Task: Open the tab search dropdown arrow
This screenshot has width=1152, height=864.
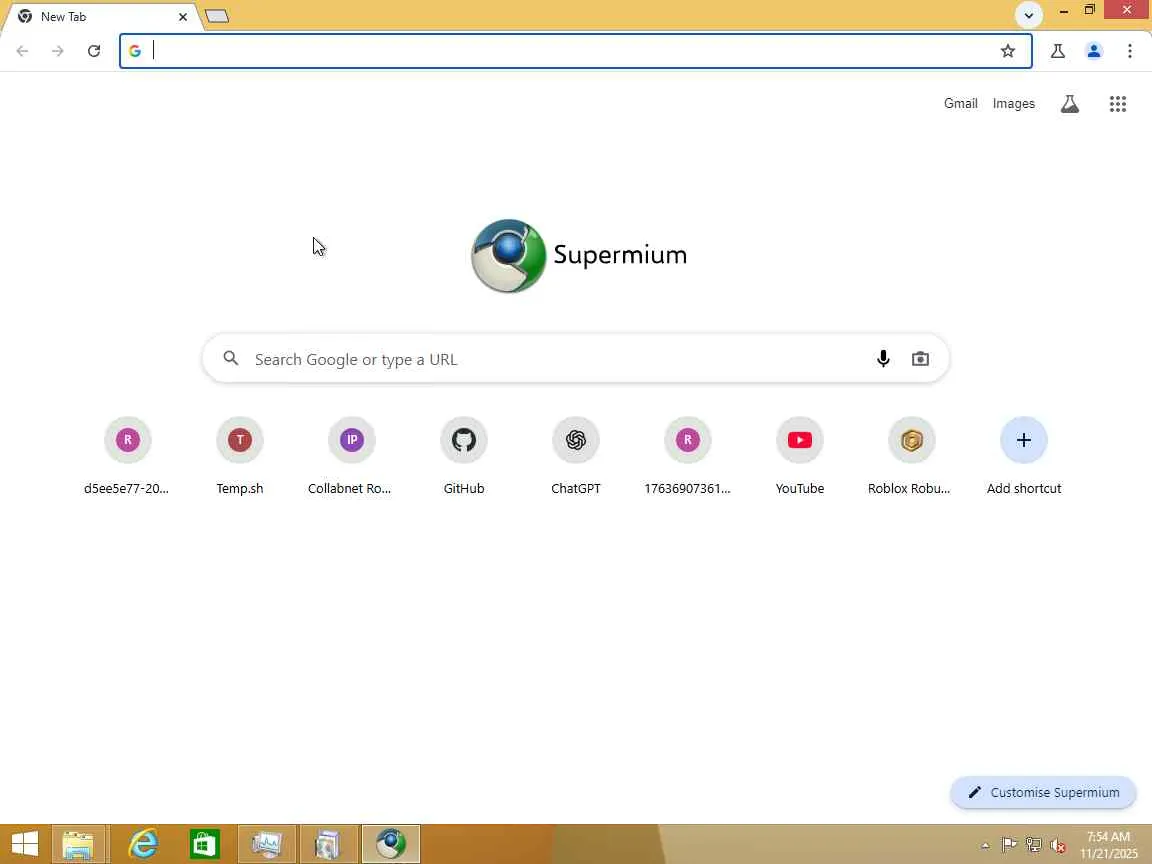Action: pyautogui.click(x=1029, y=15)
